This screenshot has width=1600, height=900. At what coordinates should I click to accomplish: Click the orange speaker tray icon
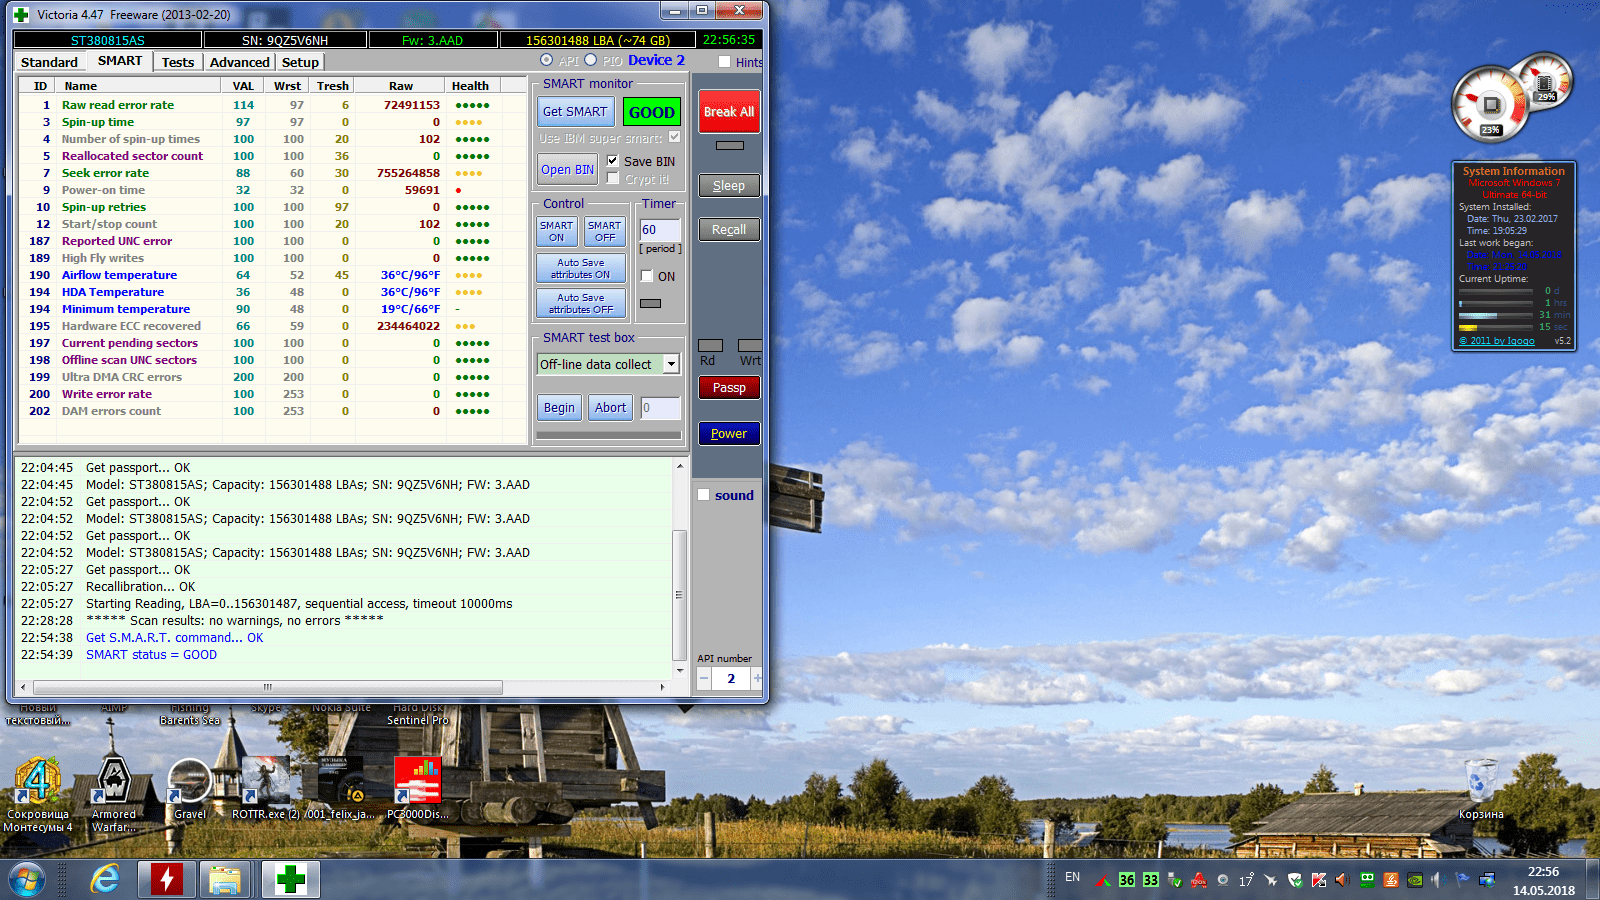pyautogui.click(x=1342, y=880)
